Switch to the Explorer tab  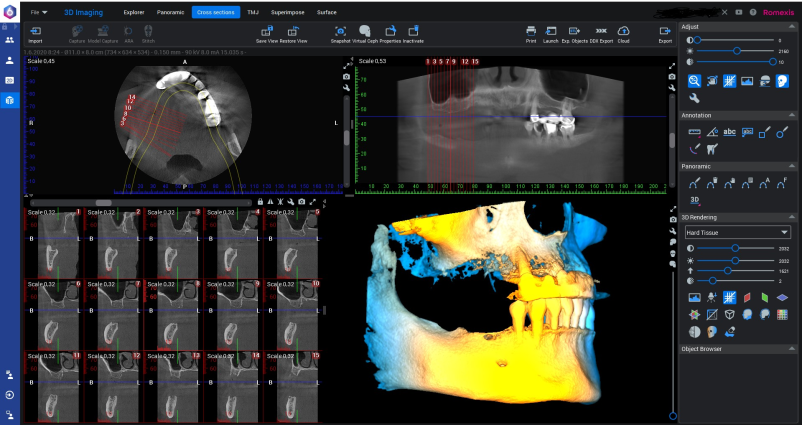click(x=133, y=12)
